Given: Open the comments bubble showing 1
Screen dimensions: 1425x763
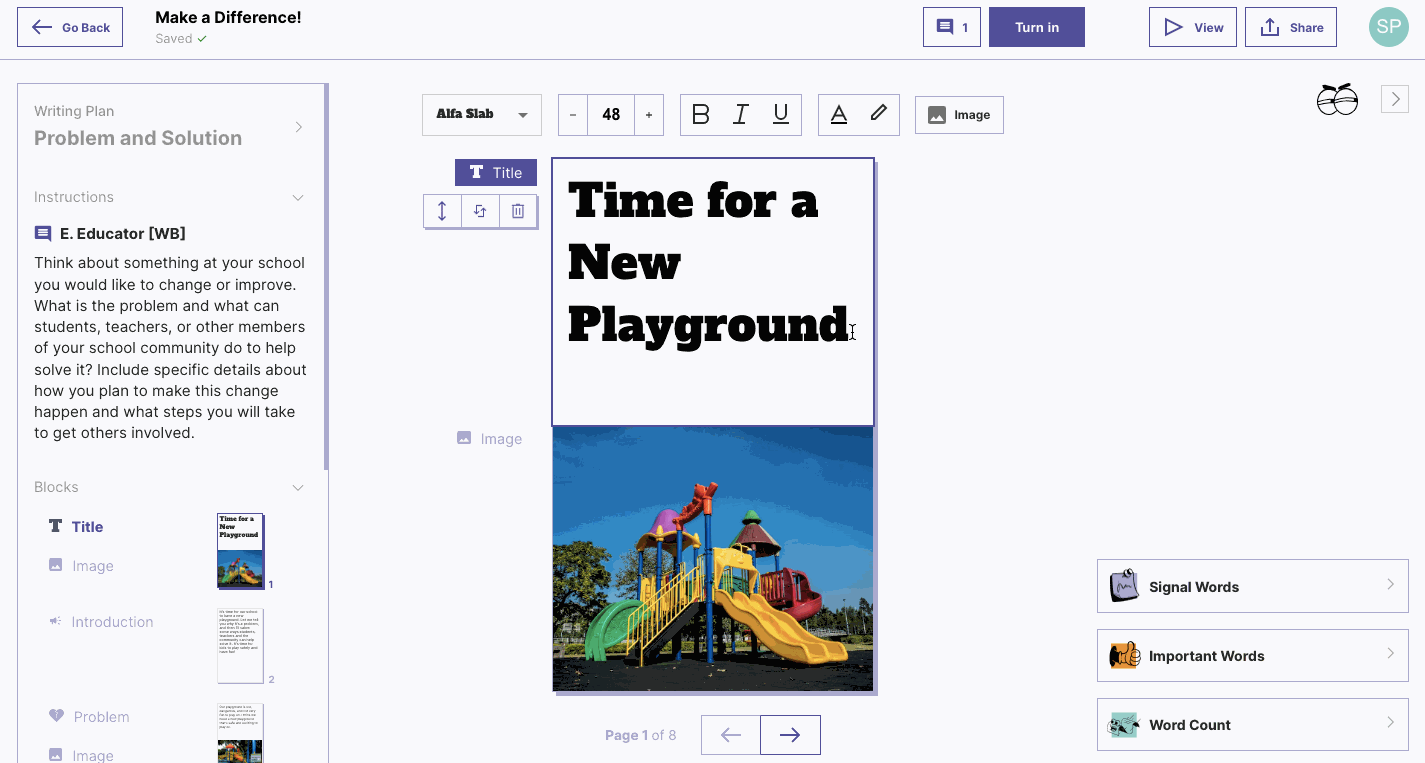Looking at the screenshot, I should (951, 28).
